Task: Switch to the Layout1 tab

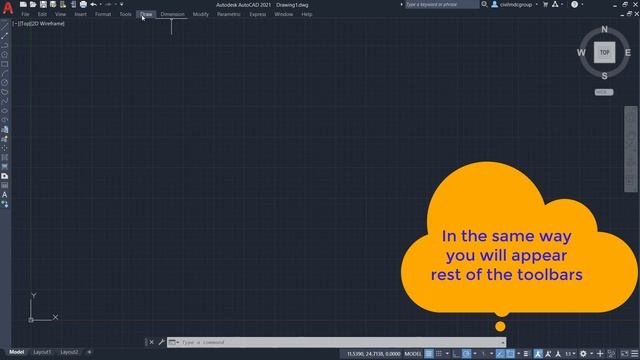Action: [42, 352]
